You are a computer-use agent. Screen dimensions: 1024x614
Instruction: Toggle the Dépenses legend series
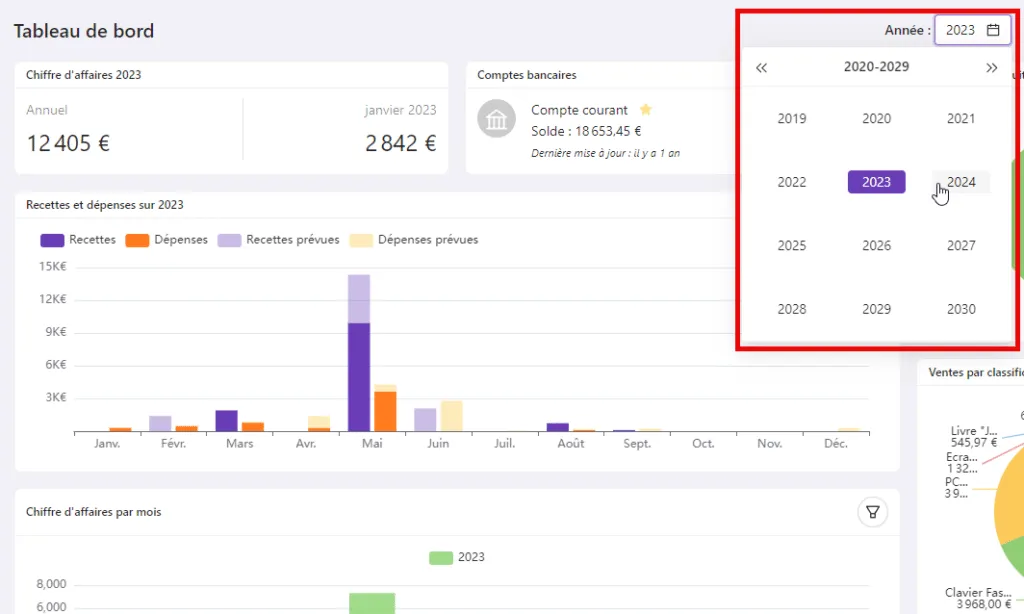[167, 240]
